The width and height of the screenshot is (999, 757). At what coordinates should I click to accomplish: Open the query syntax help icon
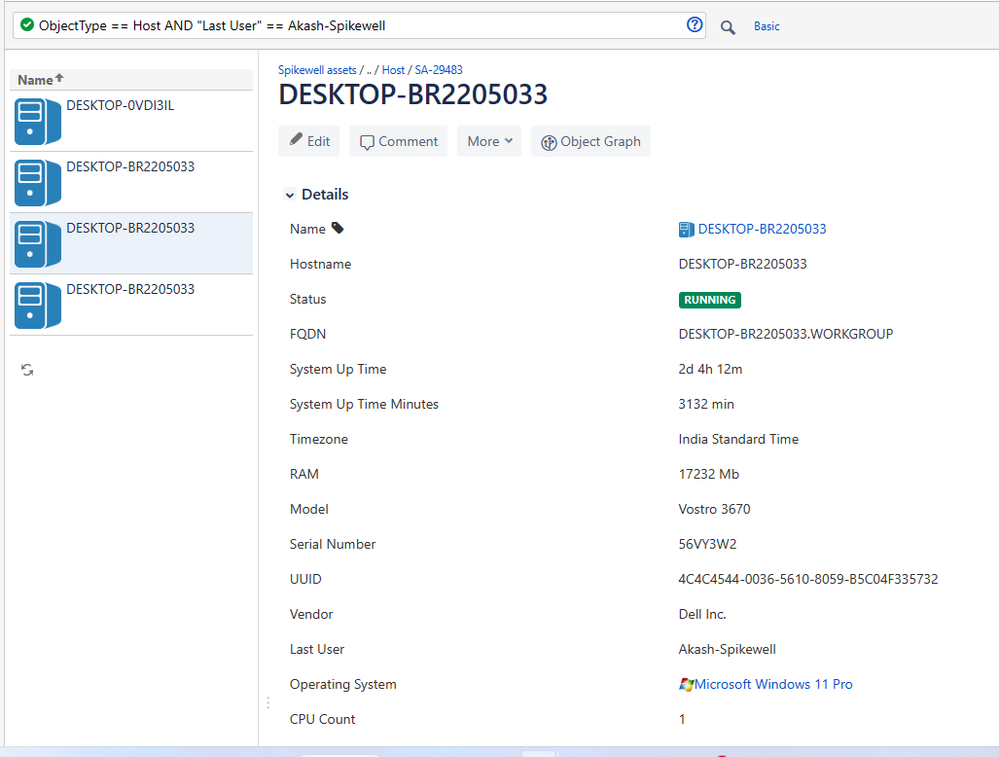tap(694, 25)
